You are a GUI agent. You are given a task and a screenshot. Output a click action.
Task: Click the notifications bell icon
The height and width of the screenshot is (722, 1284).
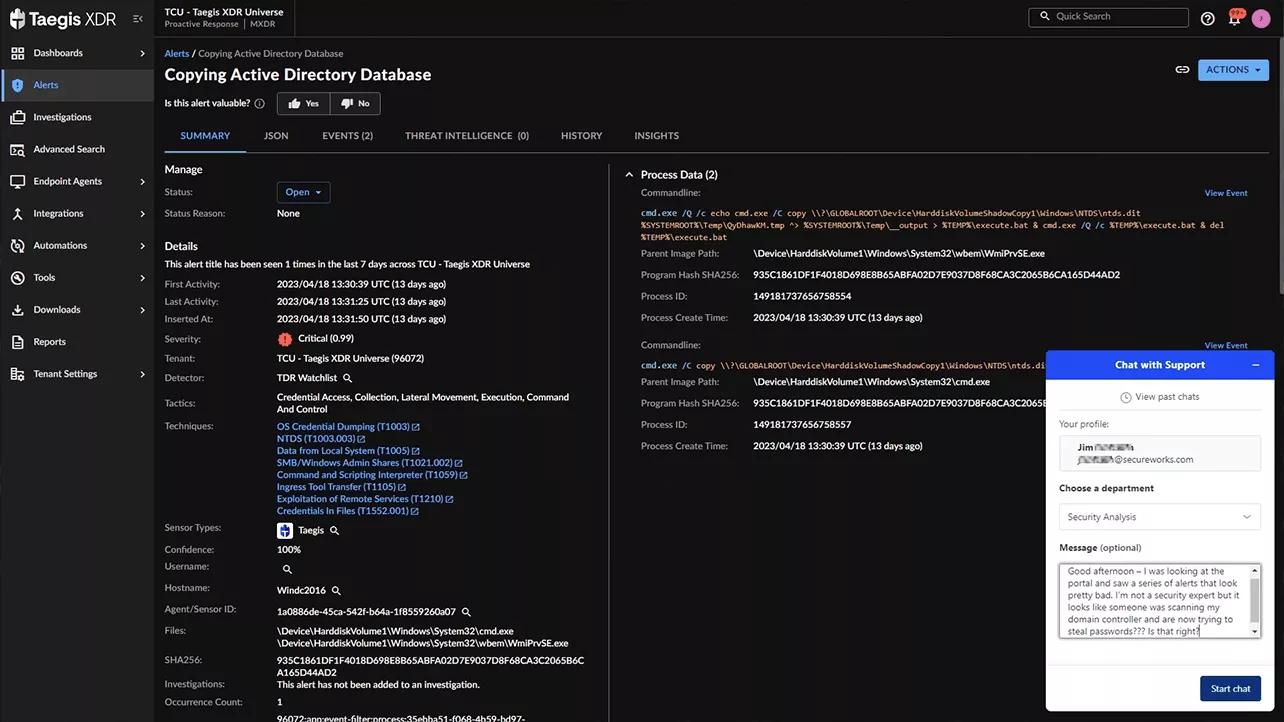(x=1235, y=18)
